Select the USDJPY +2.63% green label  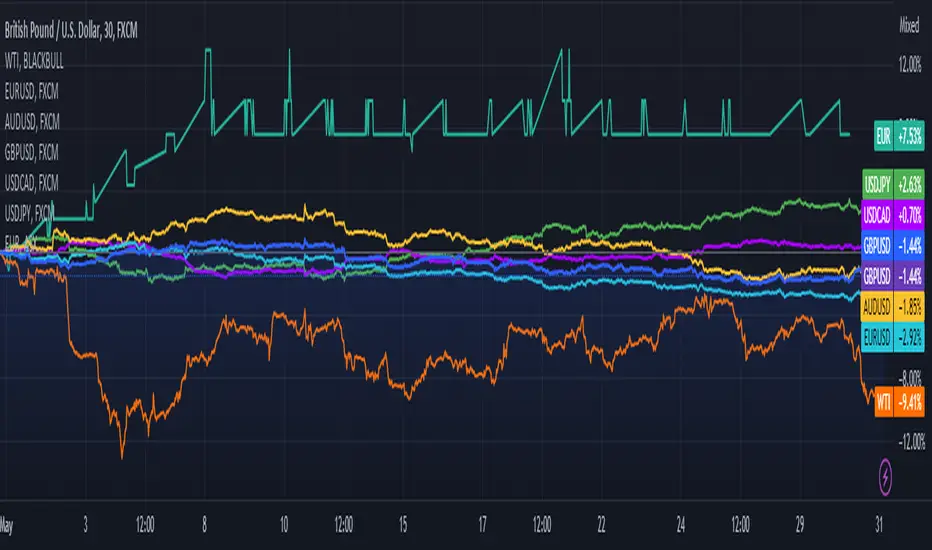[x=893, y=184]
